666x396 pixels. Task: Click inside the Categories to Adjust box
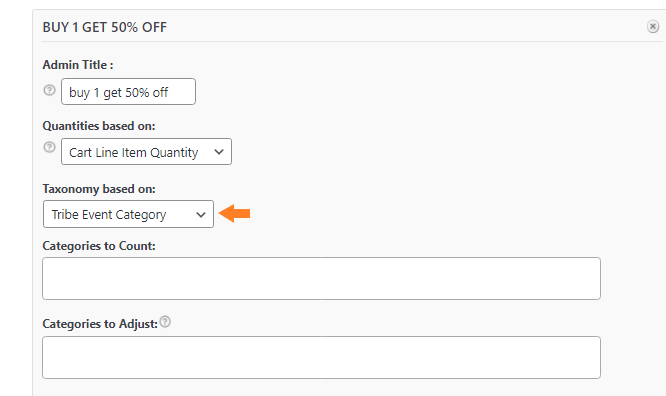(x=322, y=357)
